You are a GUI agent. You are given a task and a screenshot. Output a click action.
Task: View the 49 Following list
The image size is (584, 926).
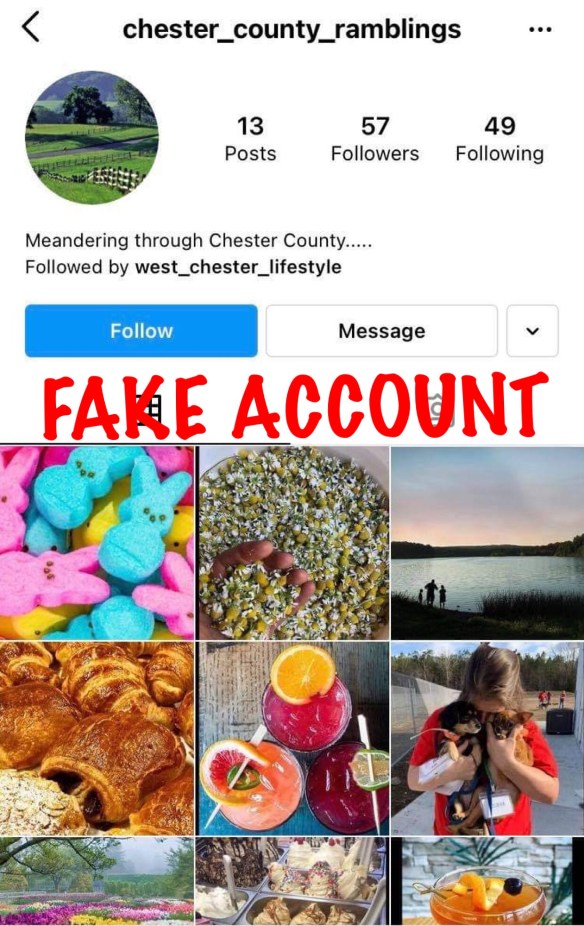500,139
